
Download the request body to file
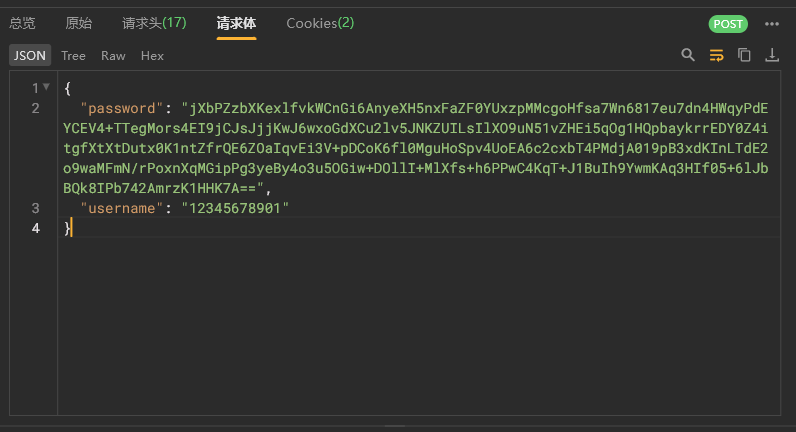pos(772,56)
